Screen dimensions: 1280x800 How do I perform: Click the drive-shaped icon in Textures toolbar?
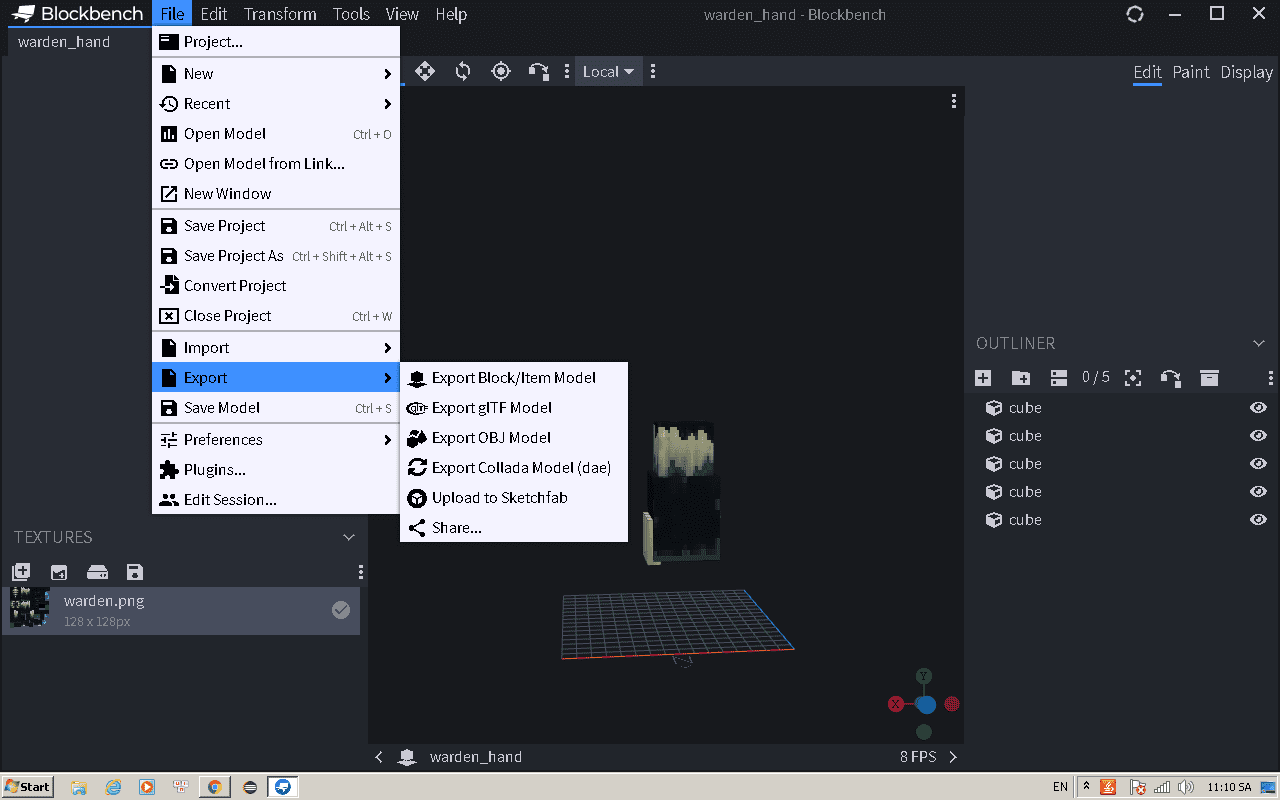97,572
